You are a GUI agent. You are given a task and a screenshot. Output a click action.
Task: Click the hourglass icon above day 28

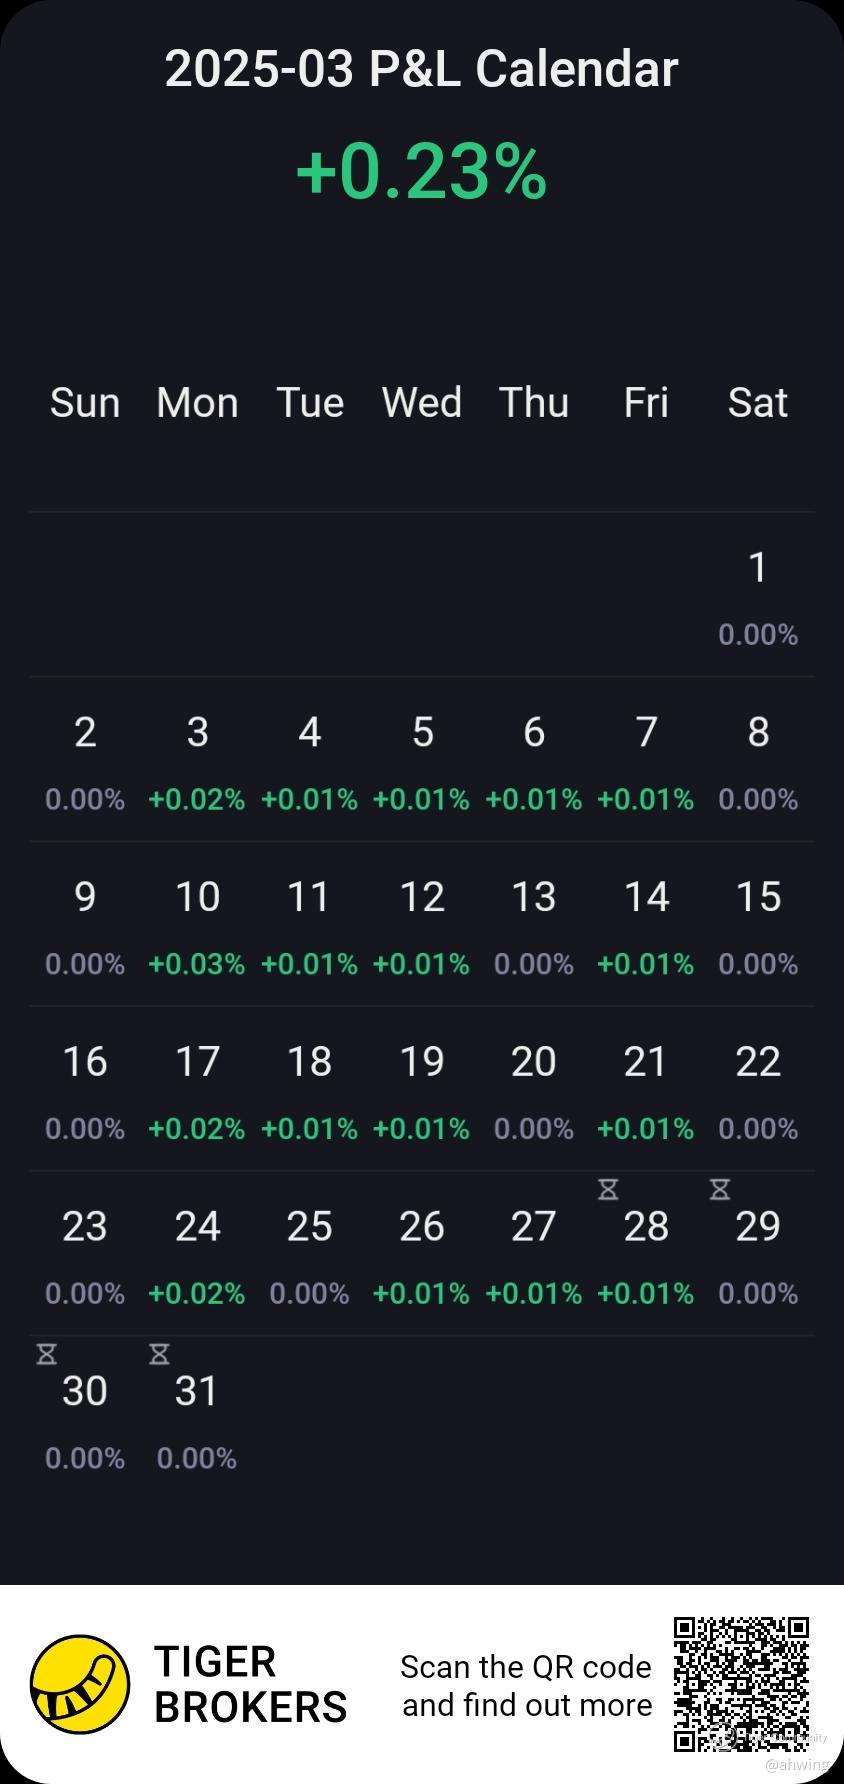coord(608,1189)
